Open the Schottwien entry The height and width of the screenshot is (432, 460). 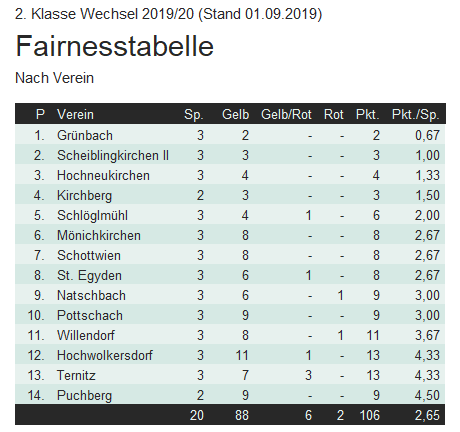(x=89, y=255)
